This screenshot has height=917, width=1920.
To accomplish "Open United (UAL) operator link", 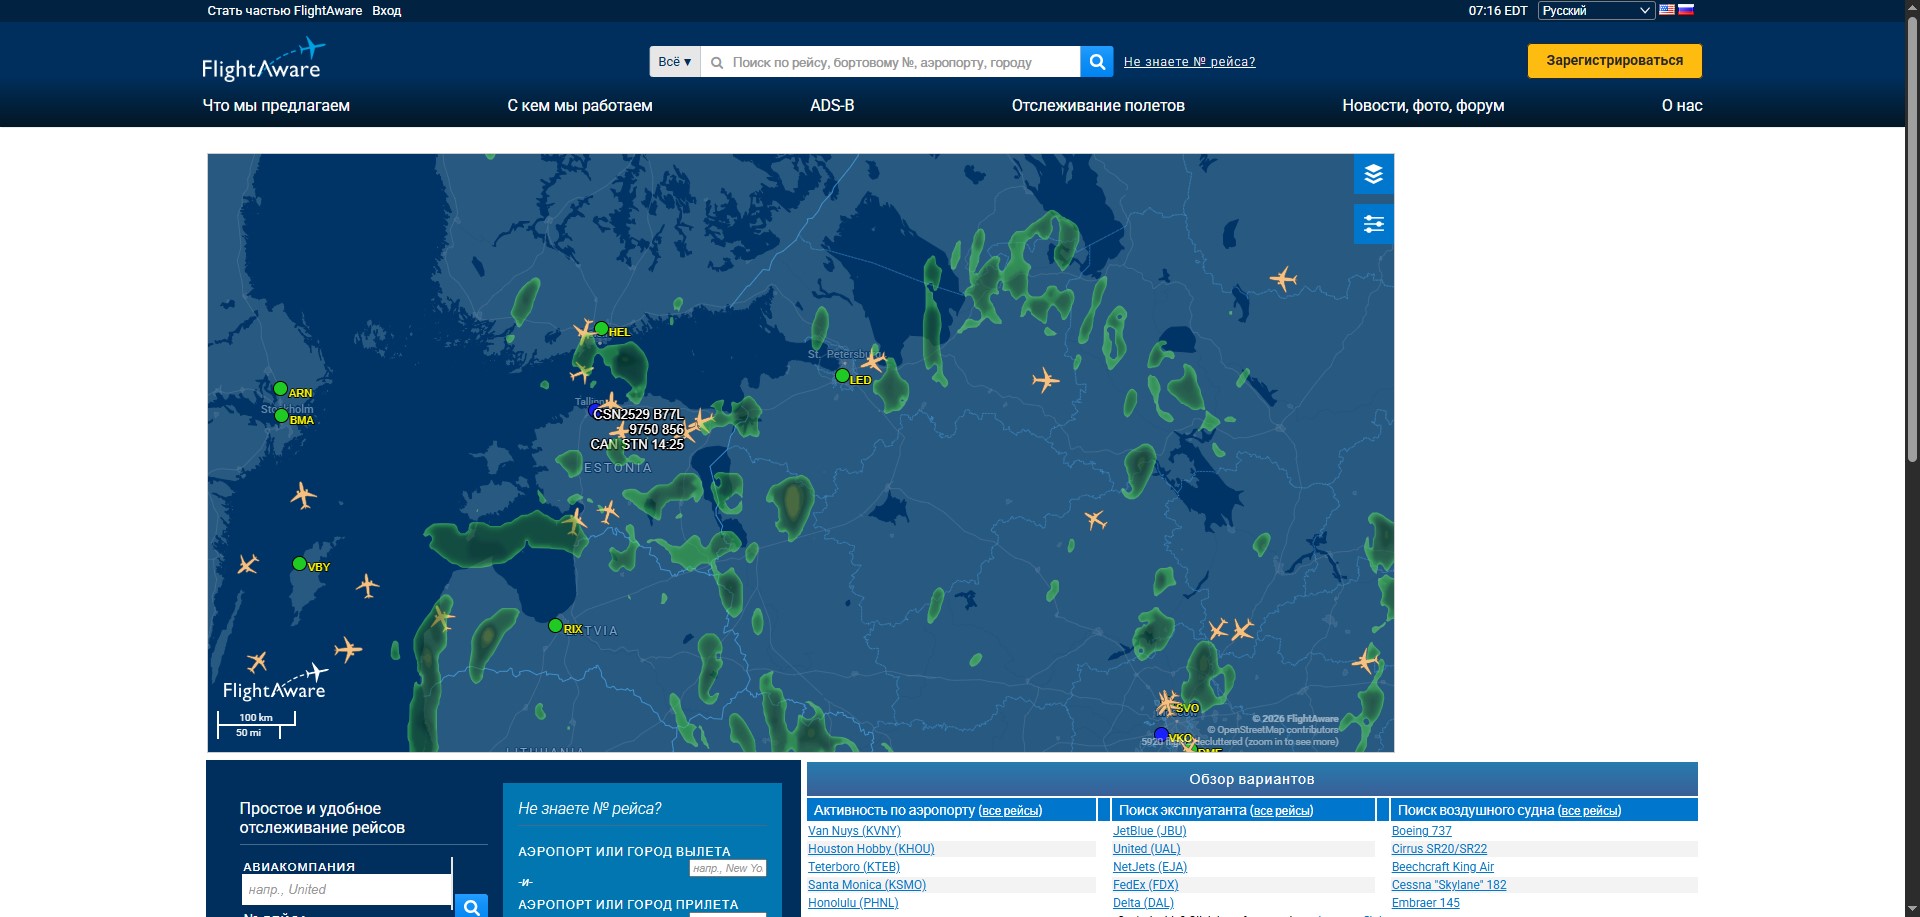I will click(1146, 849).
